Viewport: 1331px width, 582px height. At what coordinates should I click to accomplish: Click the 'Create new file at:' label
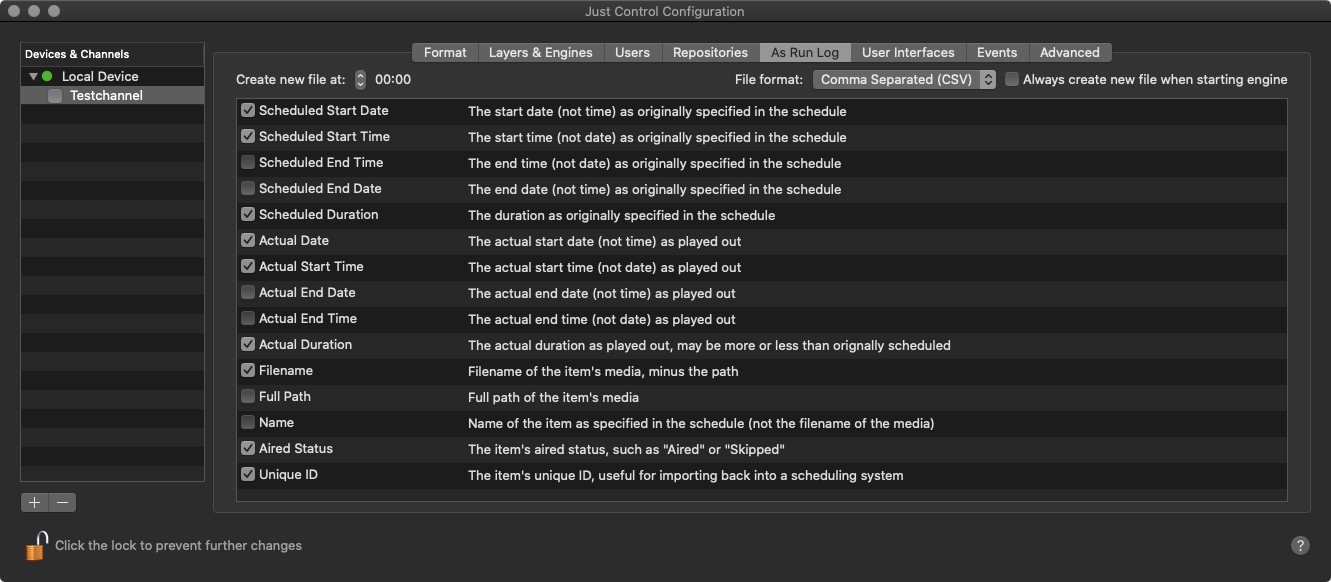pyautogui.click(x=291, y=79)
